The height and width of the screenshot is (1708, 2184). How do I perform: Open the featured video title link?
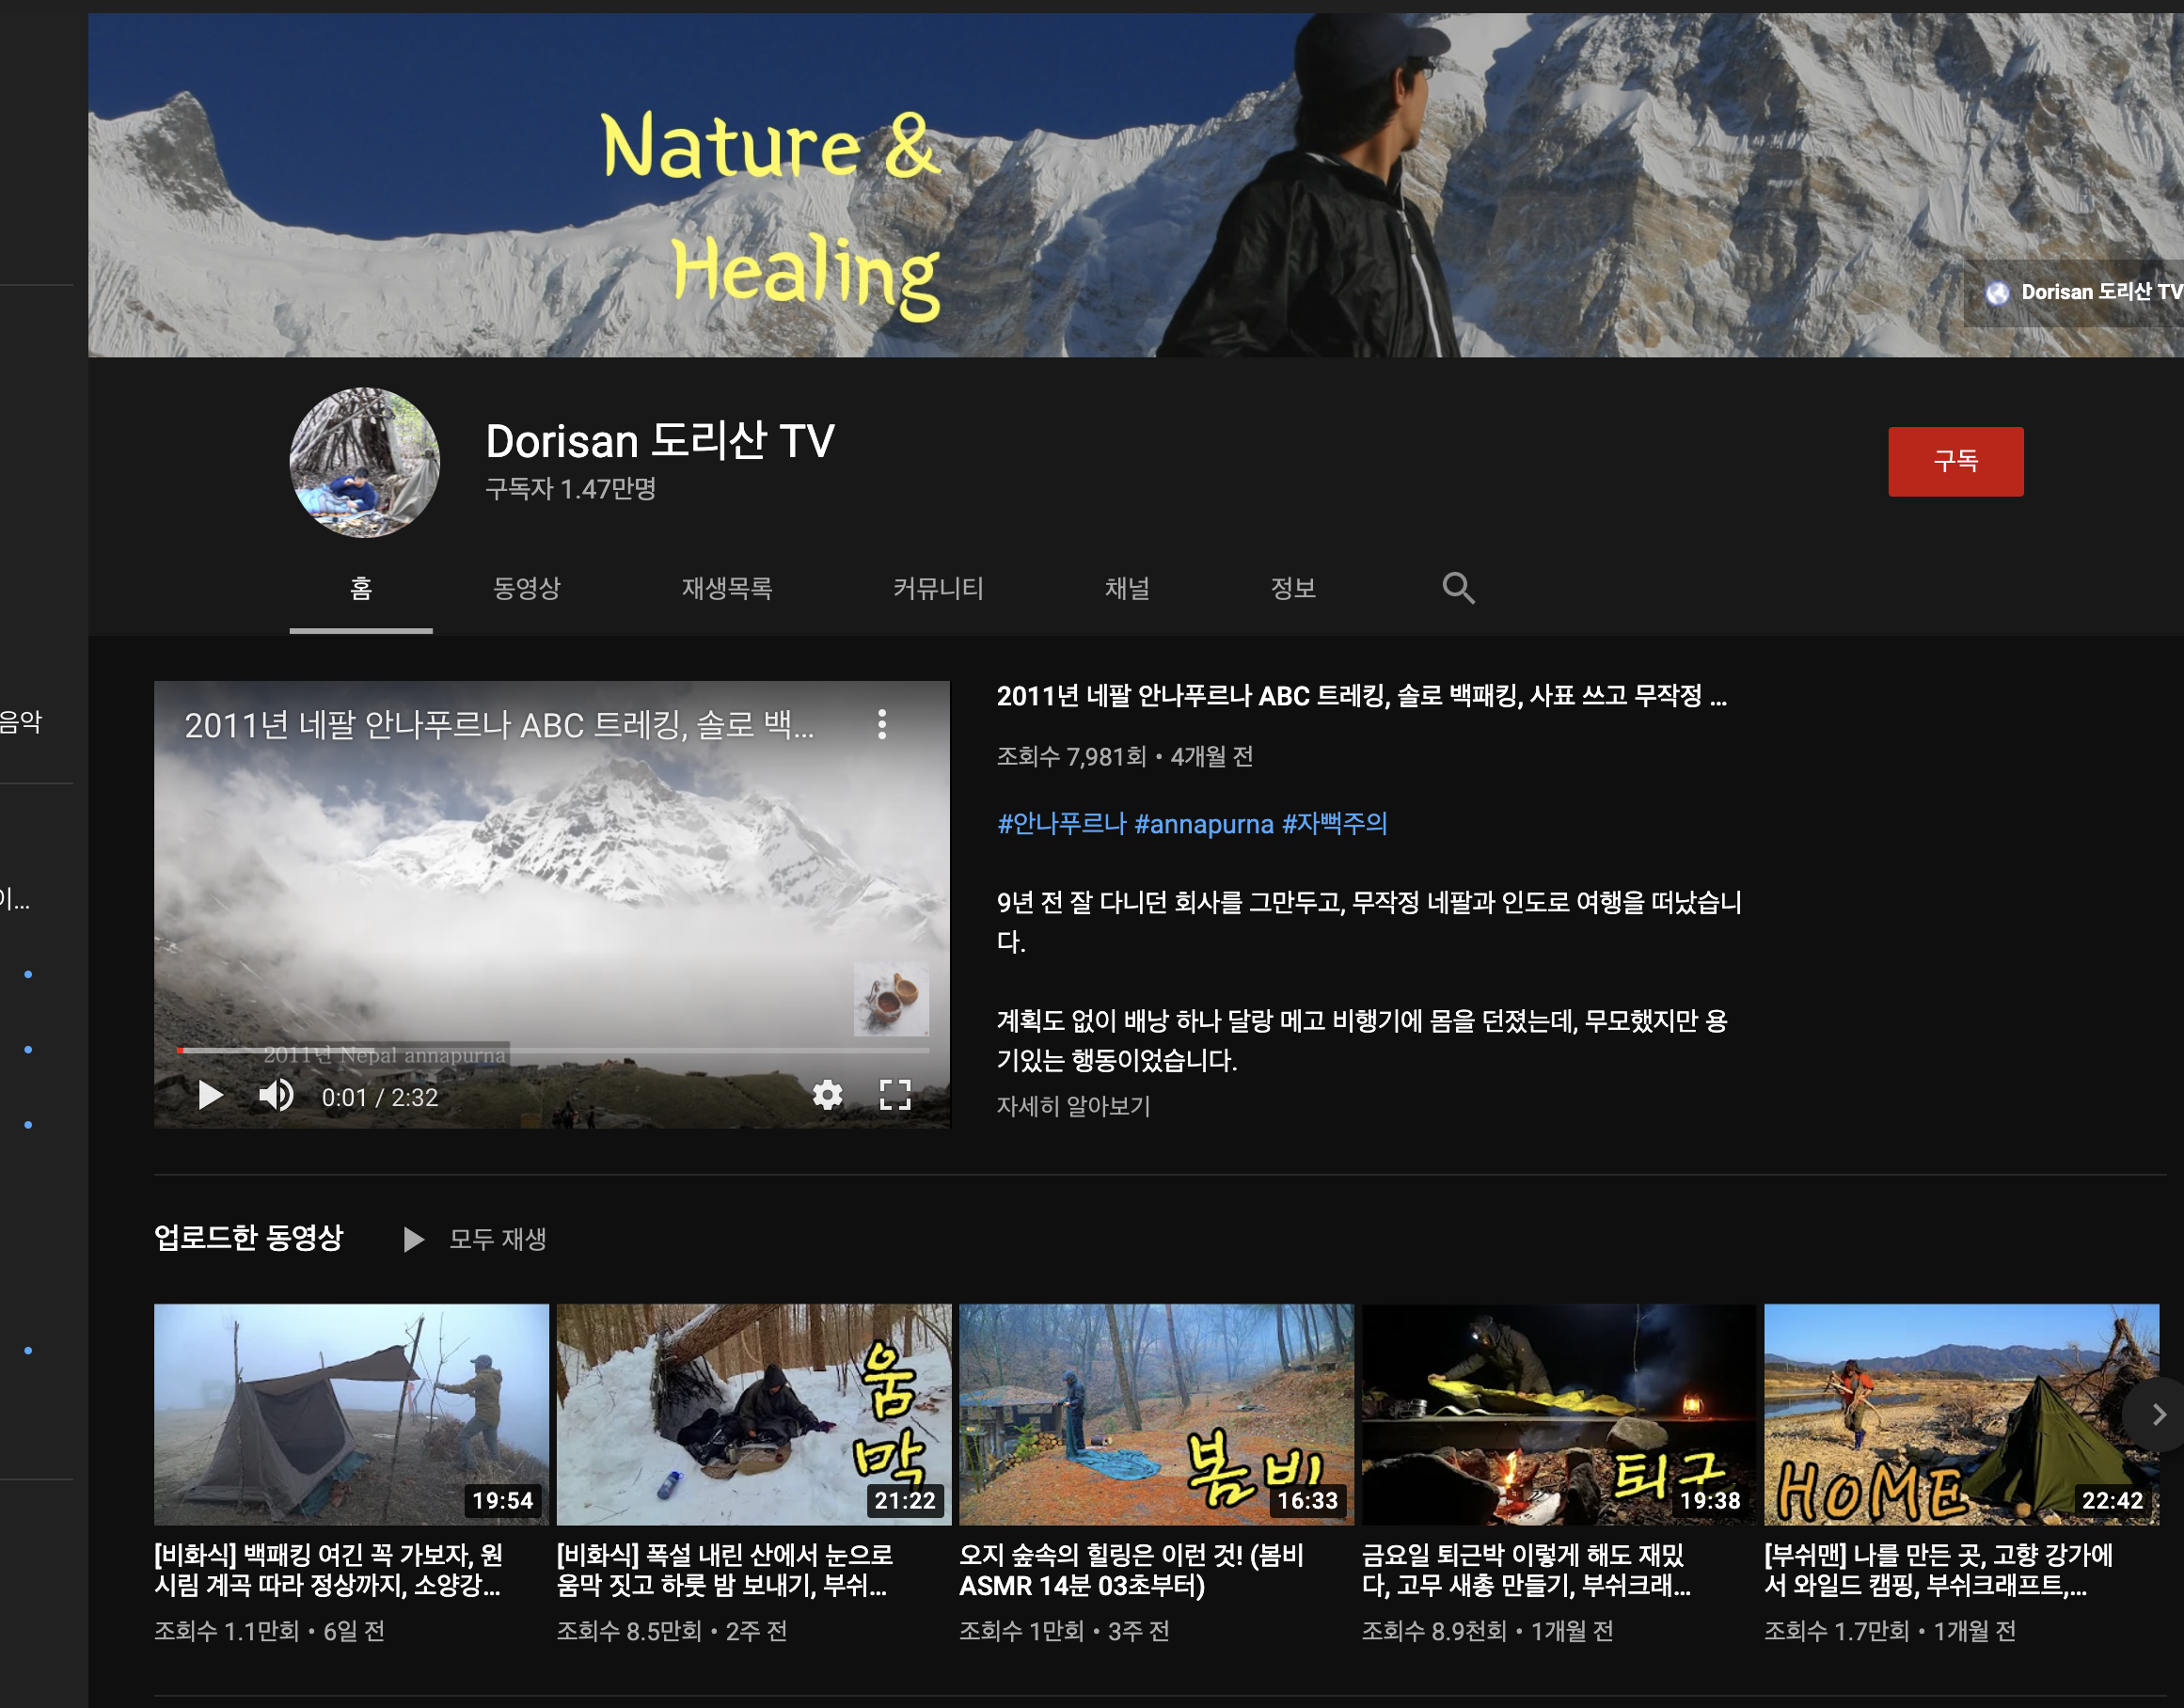coord(1362,696)
